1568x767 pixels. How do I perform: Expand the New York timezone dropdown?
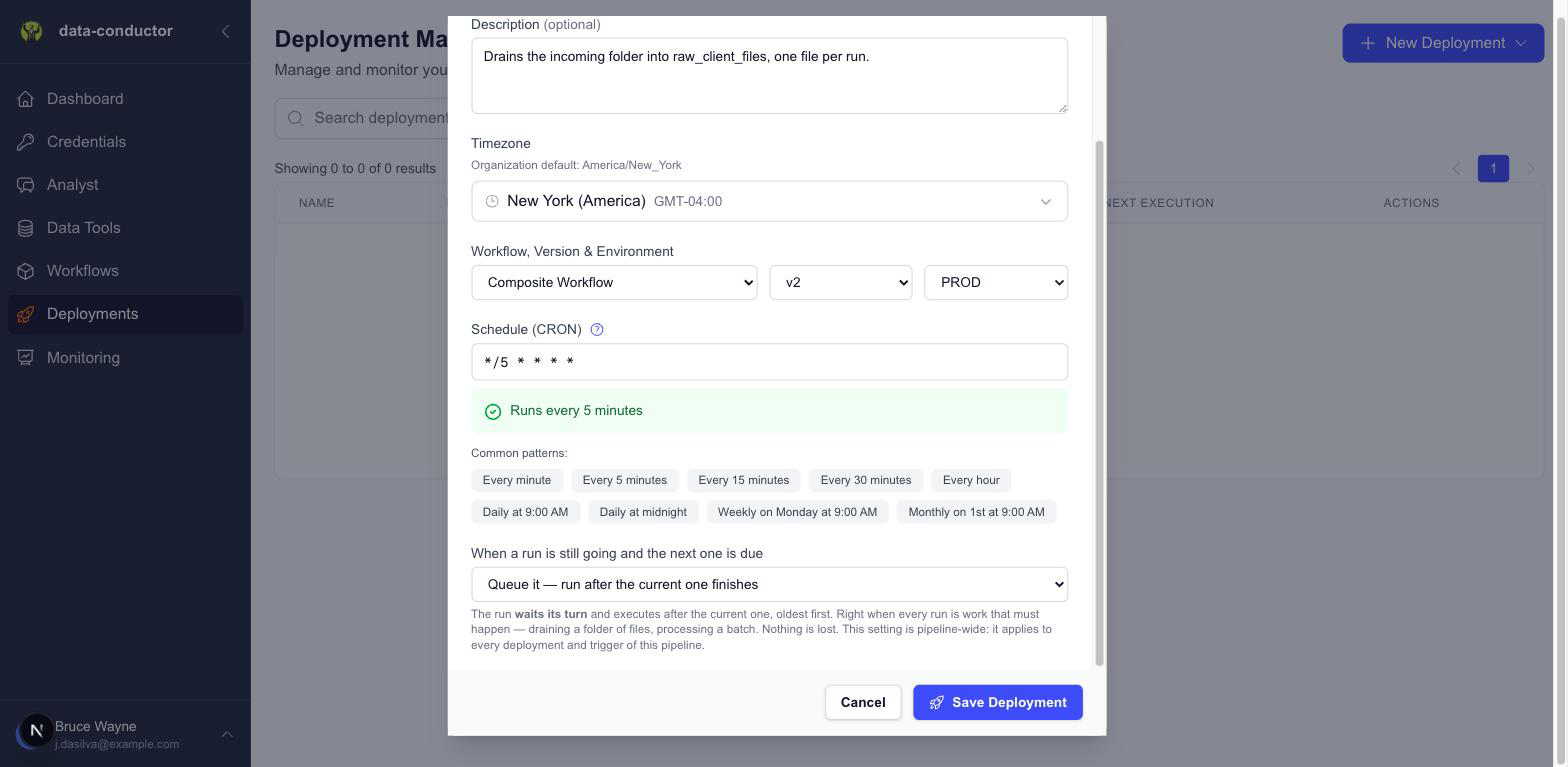(769, 201)
